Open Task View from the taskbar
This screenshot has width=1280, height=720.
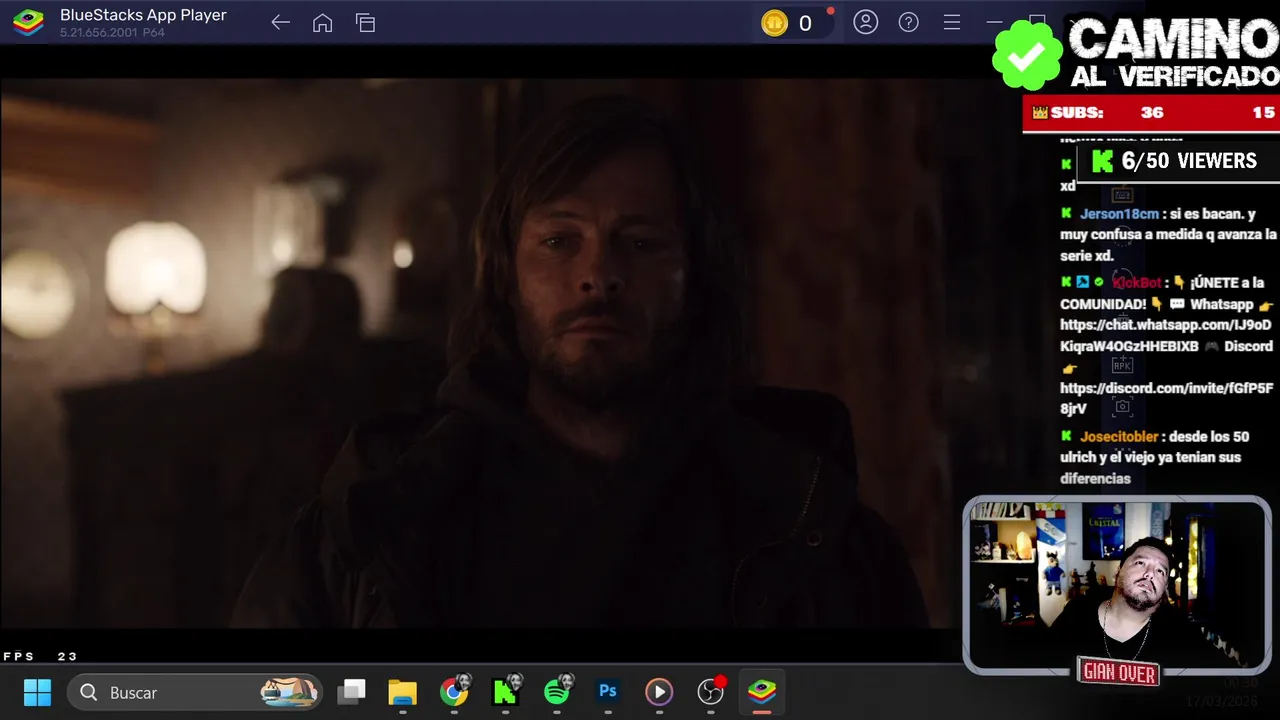351,692
